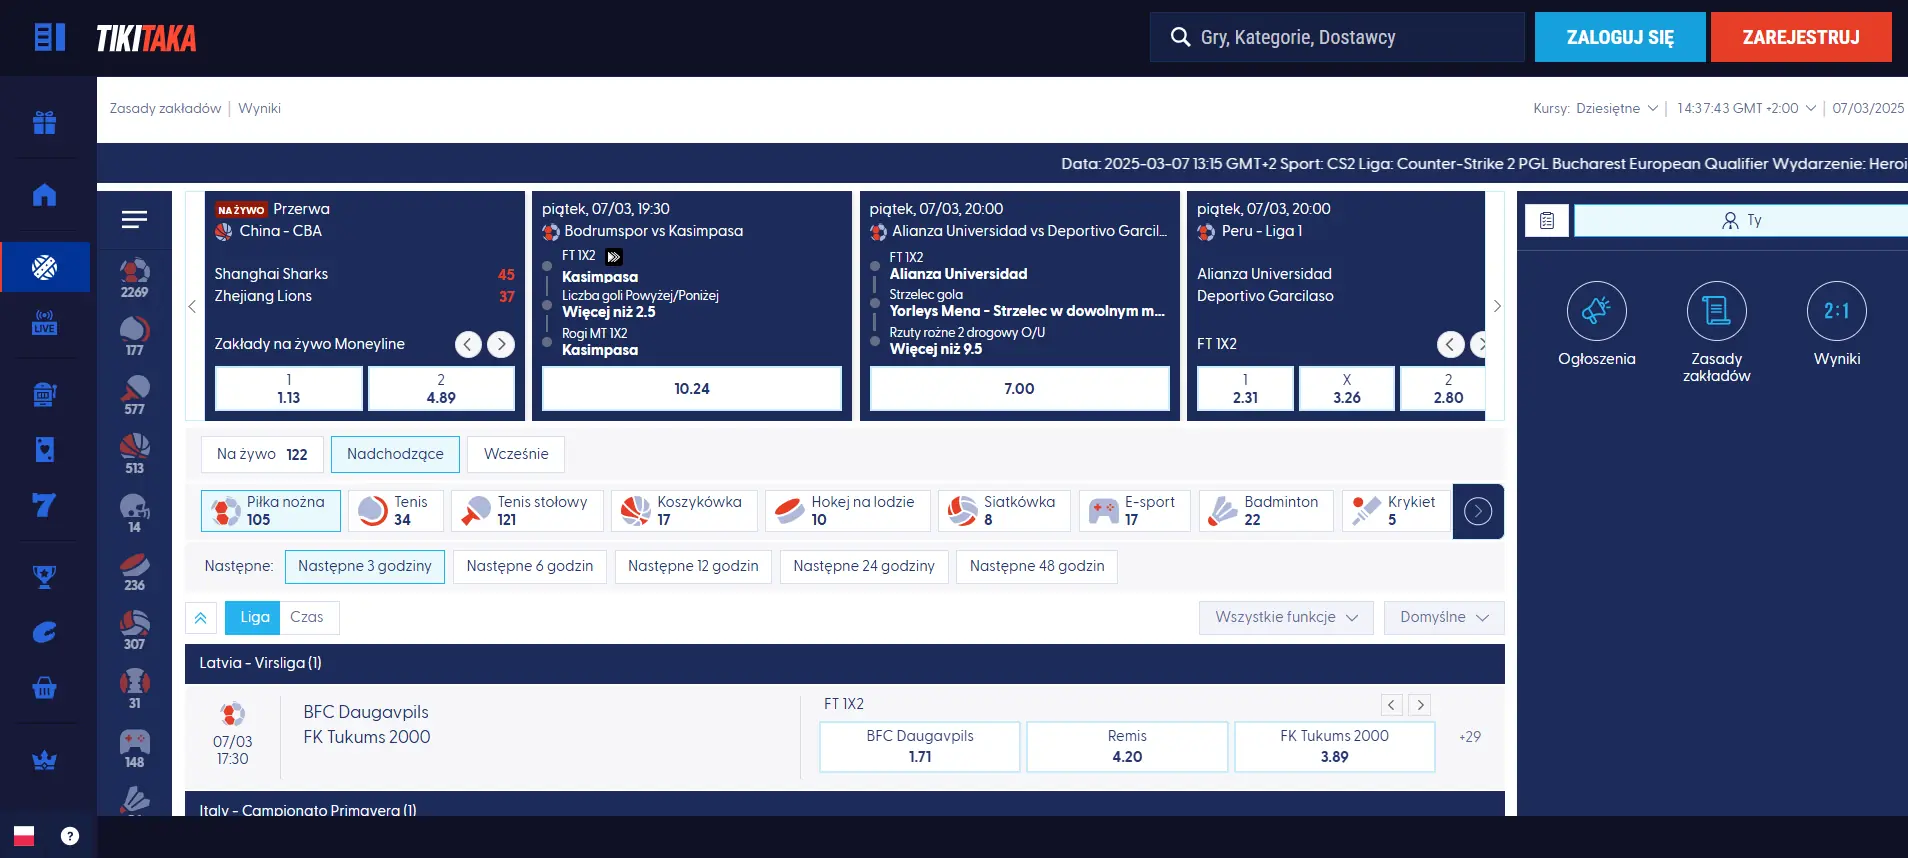
Task: Select table tennis icon with 577 count
Action: (135, 393)
